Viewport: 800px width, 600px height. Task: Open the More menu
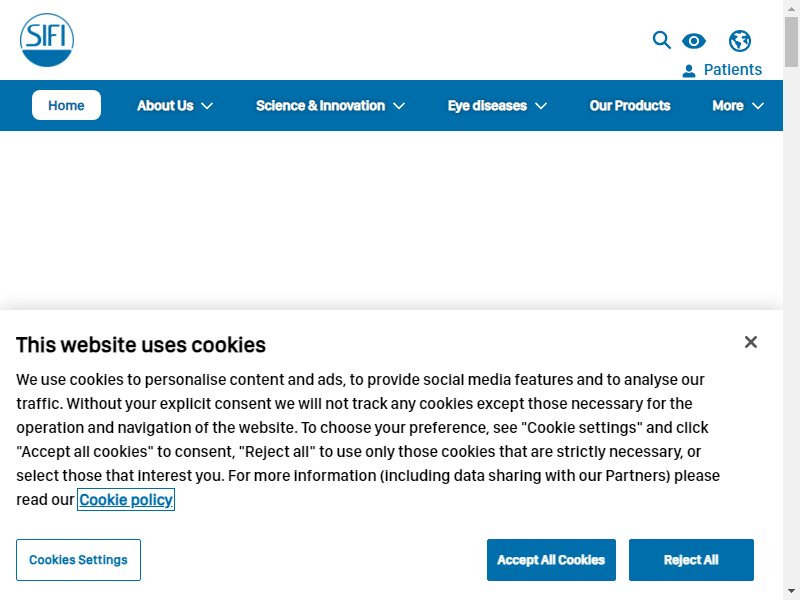[x=728, y=106]
